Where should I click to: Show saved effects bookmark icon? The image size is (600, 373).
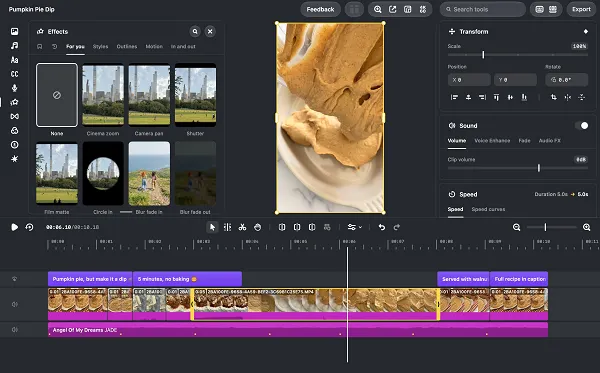point(39,46)
